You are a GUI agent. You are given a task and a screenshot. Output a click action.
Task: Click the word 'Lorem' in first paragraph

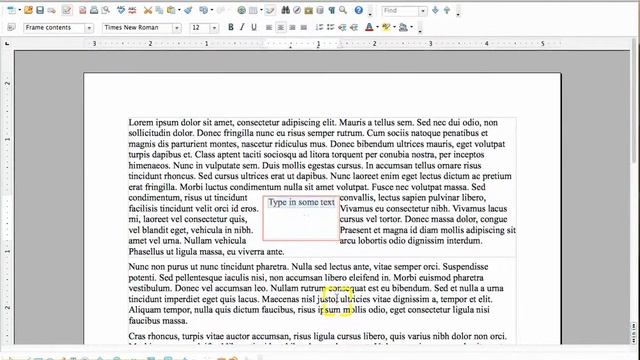pos(141,122)
